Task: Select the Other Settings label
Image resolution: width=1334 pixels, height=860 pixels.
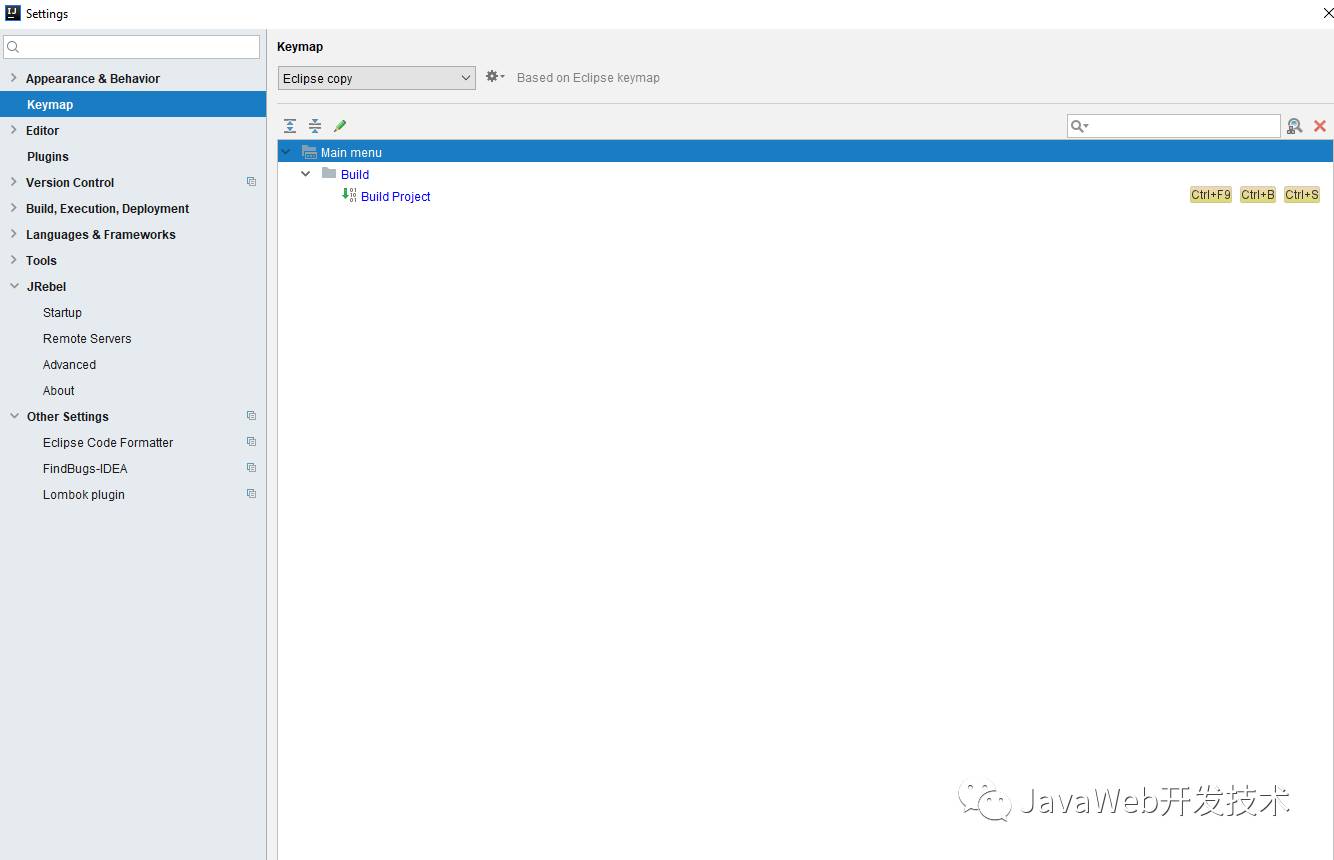Action: 67,417
